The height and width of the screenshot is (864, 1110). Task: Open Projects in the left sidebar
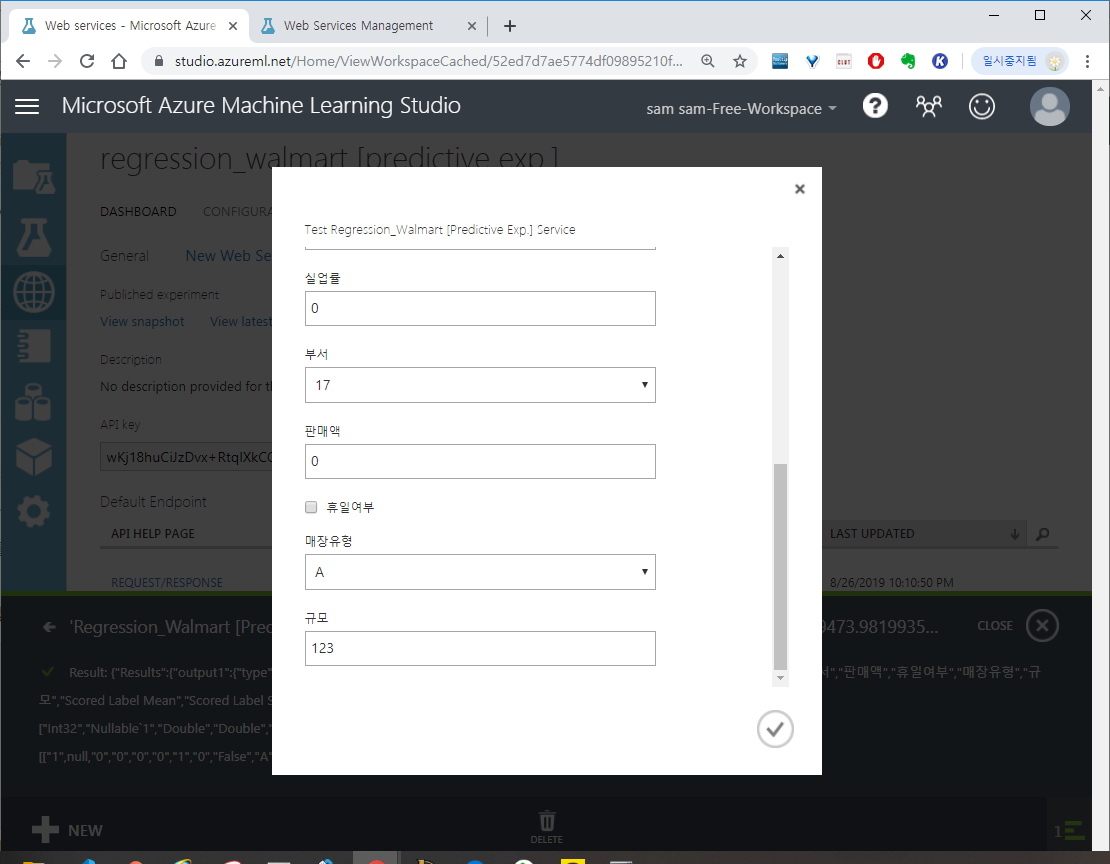pyautogui.click(x=33, y=177)
